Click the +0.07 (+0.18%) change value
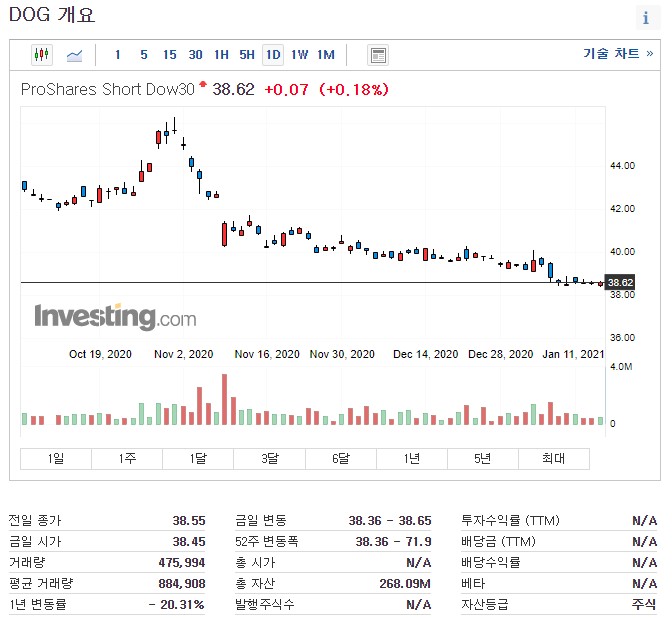The height and width of the screenshot is (618, 672). tap(327, 90)
